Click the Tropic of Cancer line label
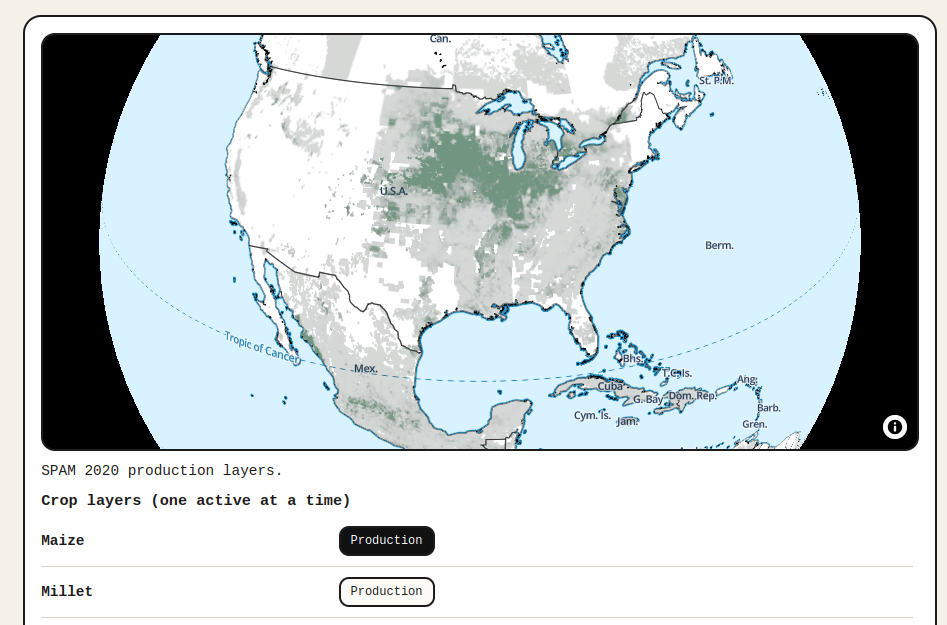This screenshot has height=625, width=947. [262, 351]
